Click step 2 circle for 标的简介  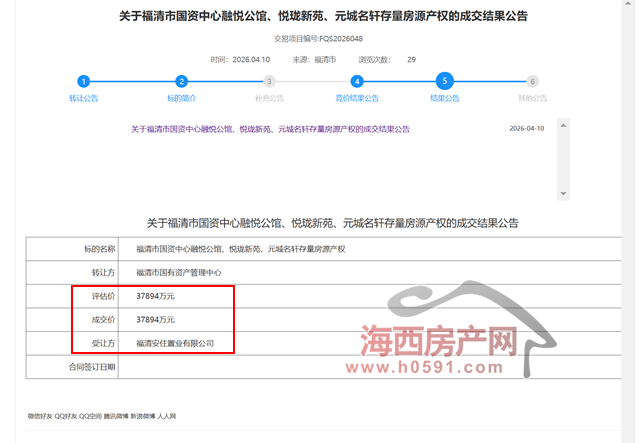(181, 81)
